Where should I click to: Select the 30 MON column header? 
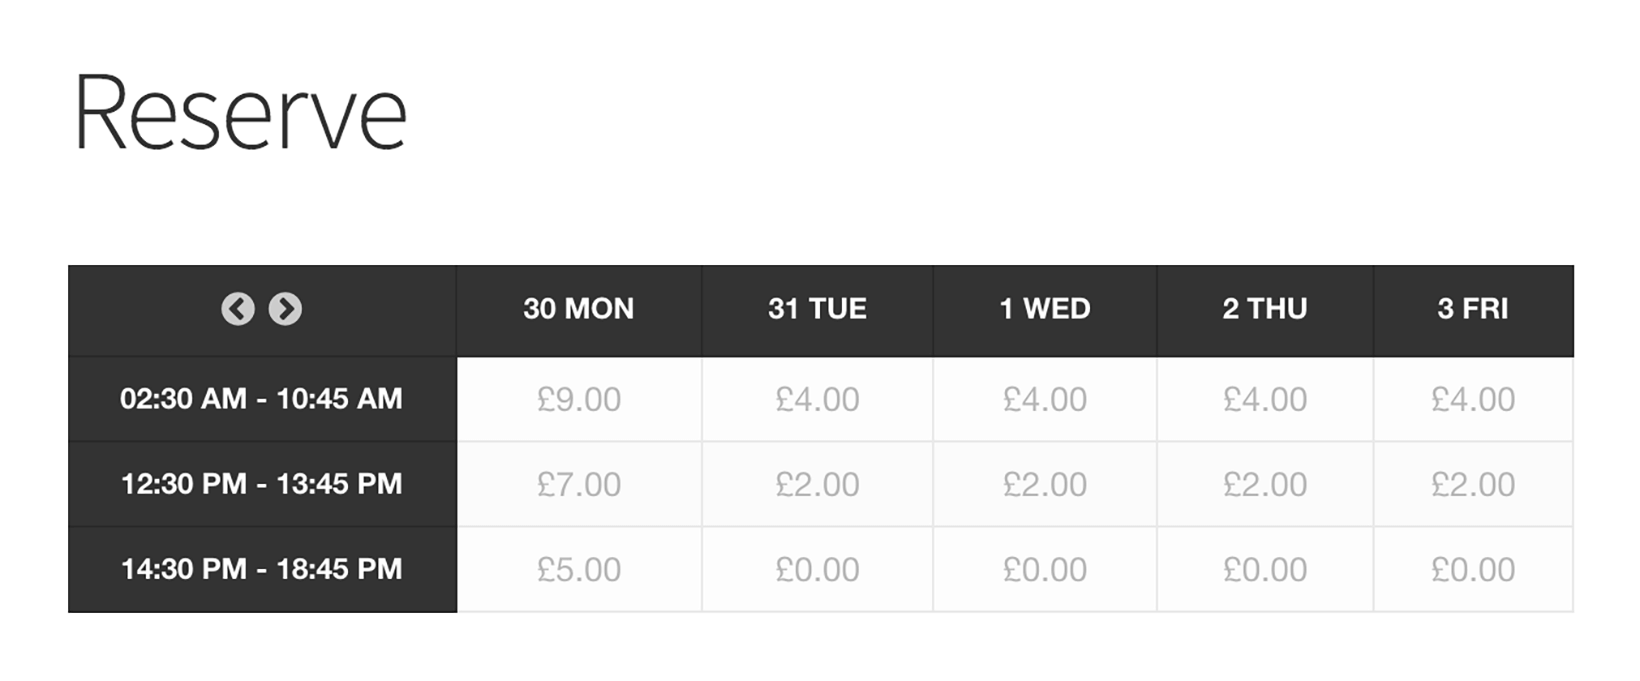[578, 310]
